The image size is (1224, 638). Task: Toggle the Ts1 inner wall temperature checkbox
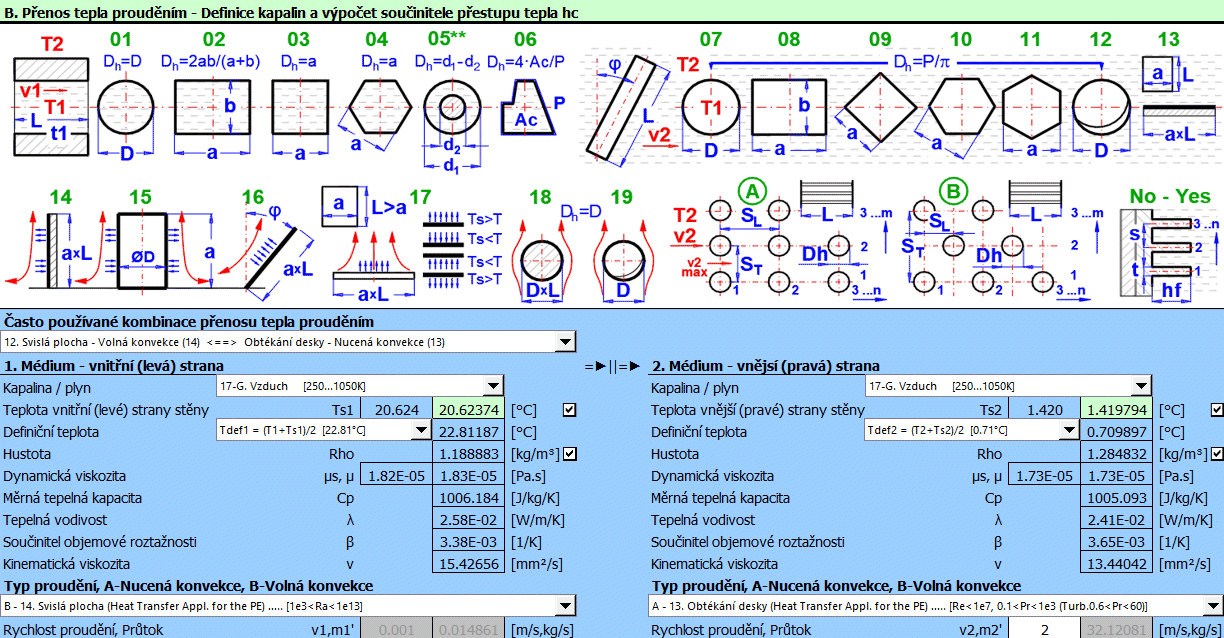[x=569, y=410]
